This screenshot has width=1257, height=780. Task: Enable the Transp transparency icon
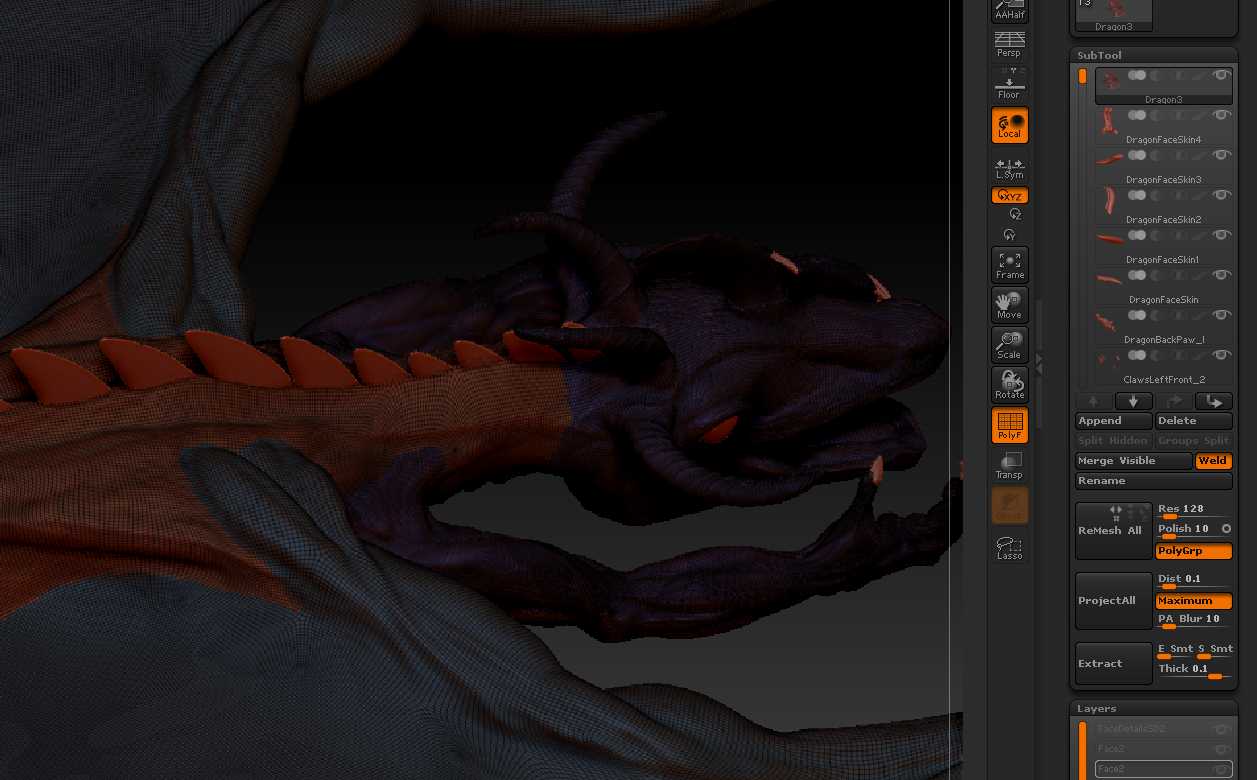1009,466
